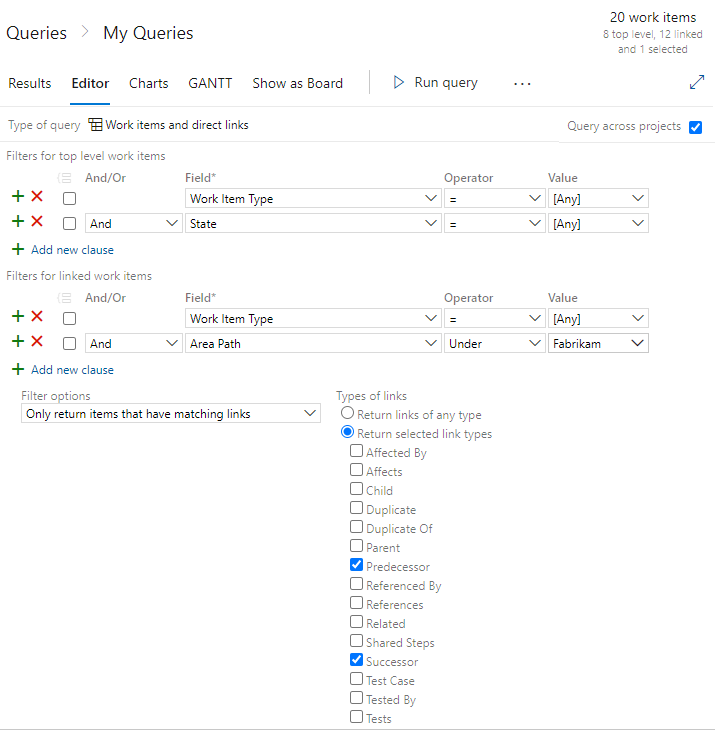Viewport: 715px width, 730px height.
Task: Open And/Or dropdown on State row
Action: 133,224
